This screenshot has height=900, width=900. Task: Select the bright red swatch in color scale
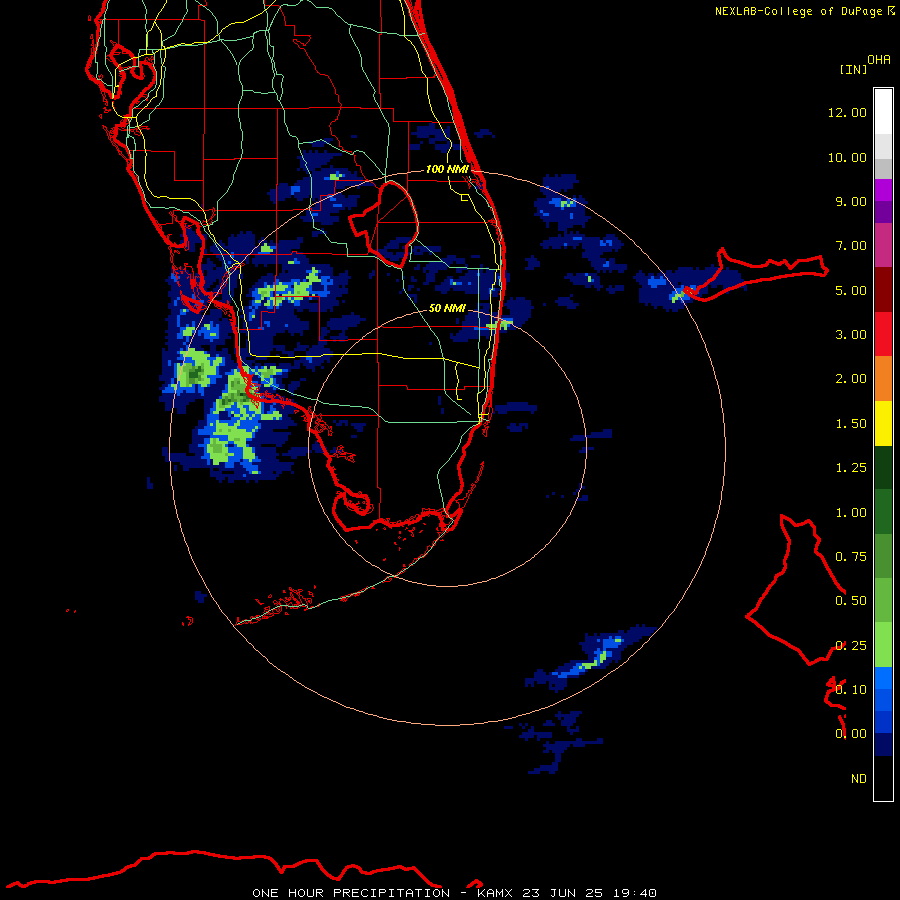pyautogui.click(x=883, y=334)
